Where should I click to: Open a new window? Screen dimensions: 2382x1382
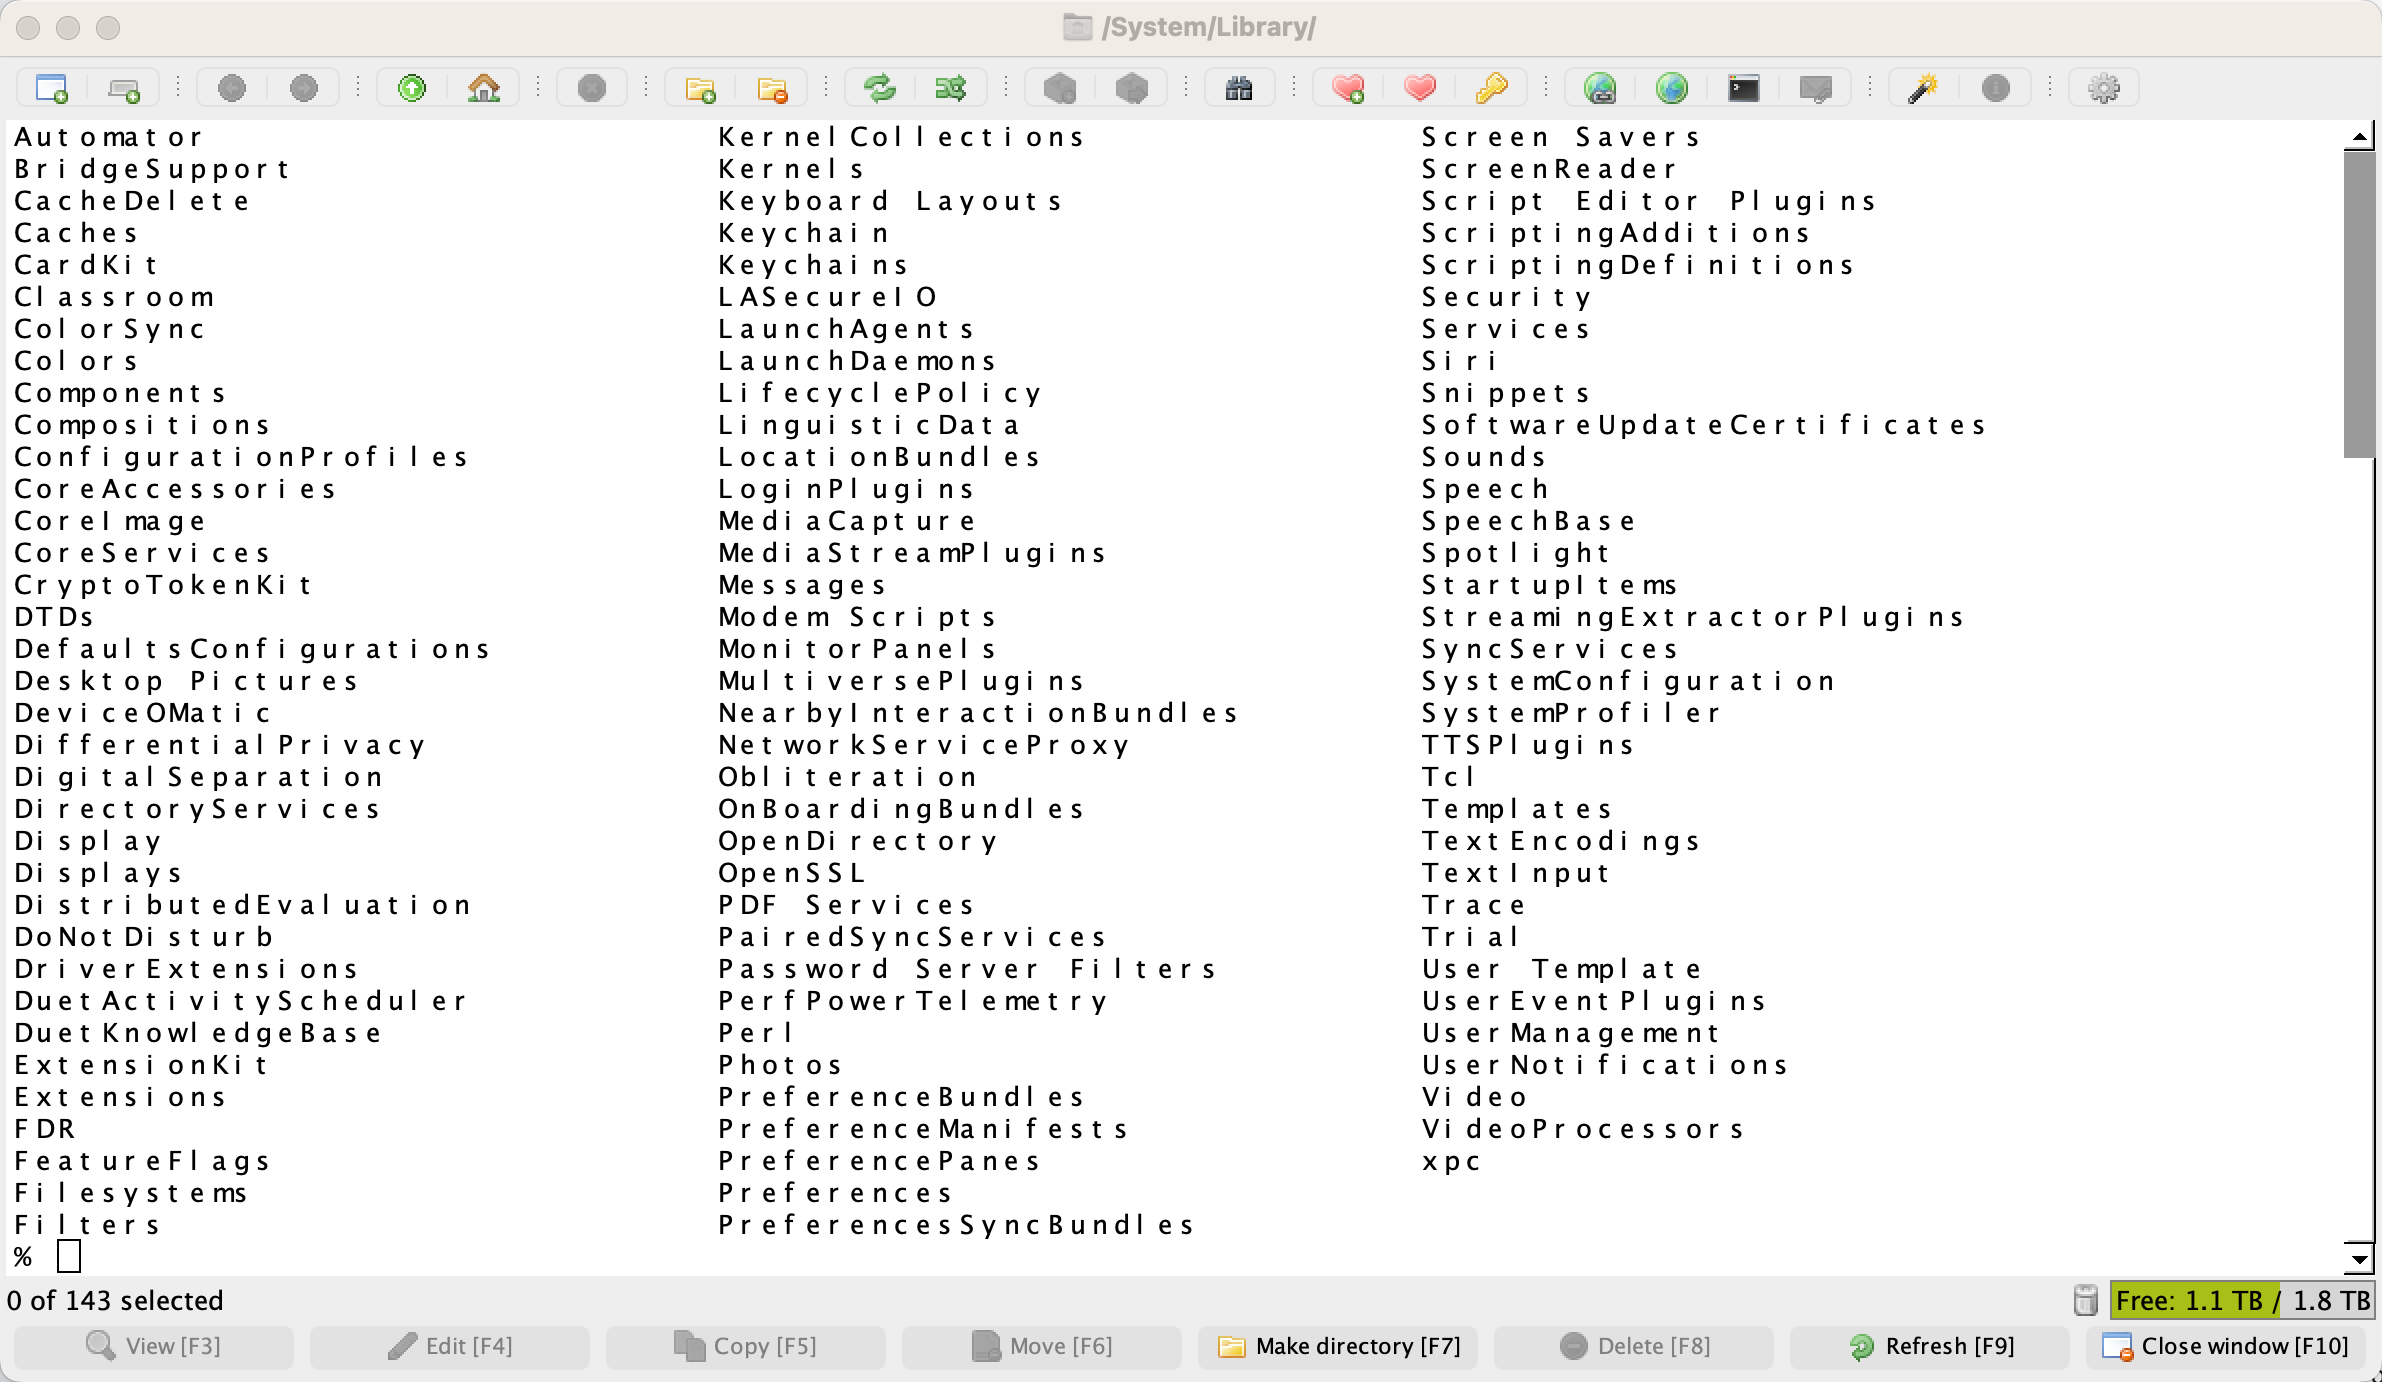pos(50,88)
